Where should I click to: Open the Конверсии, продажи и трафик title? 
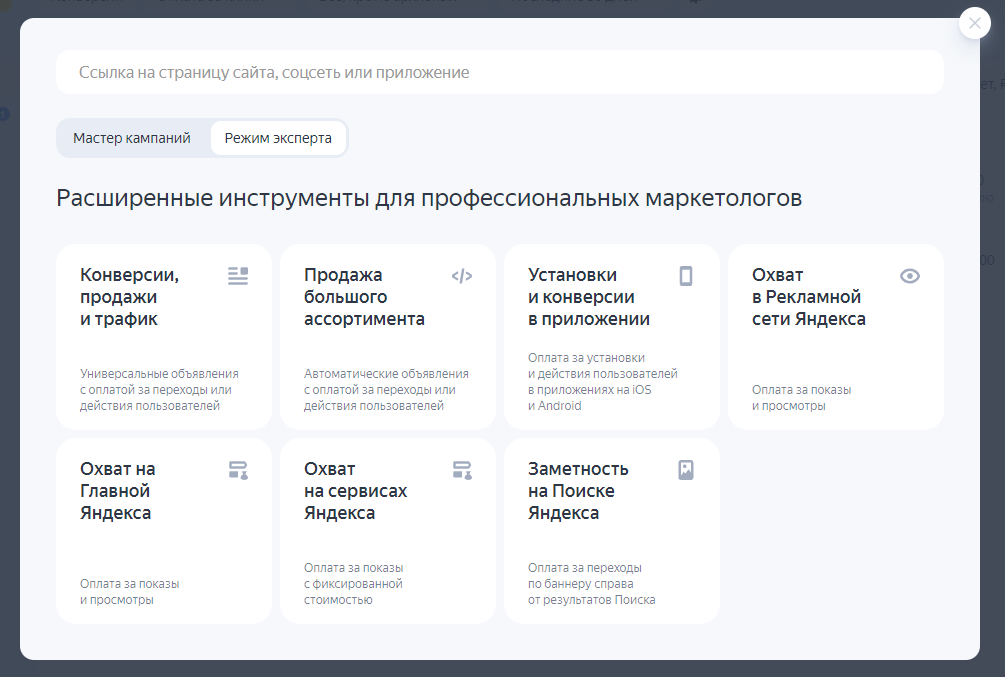(129, 297)
